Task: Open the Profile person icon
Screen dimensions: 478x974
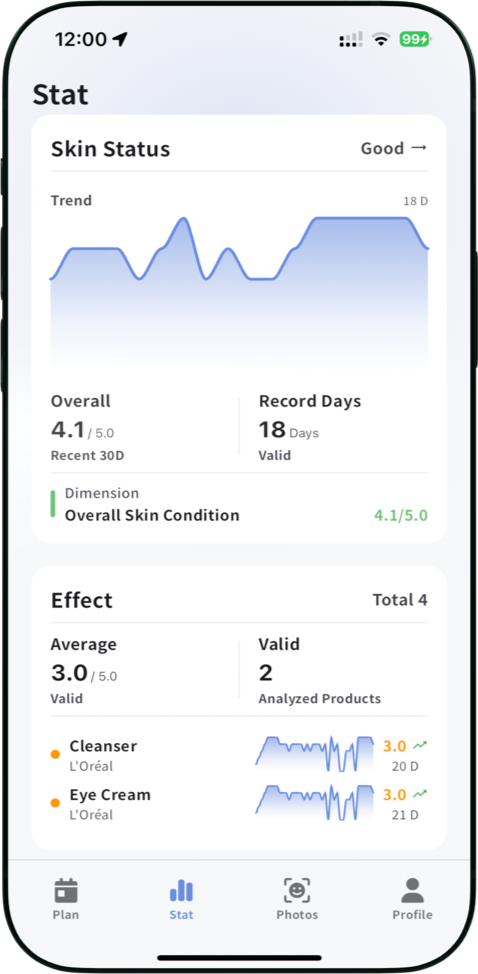Action: [x=412, y=890]
